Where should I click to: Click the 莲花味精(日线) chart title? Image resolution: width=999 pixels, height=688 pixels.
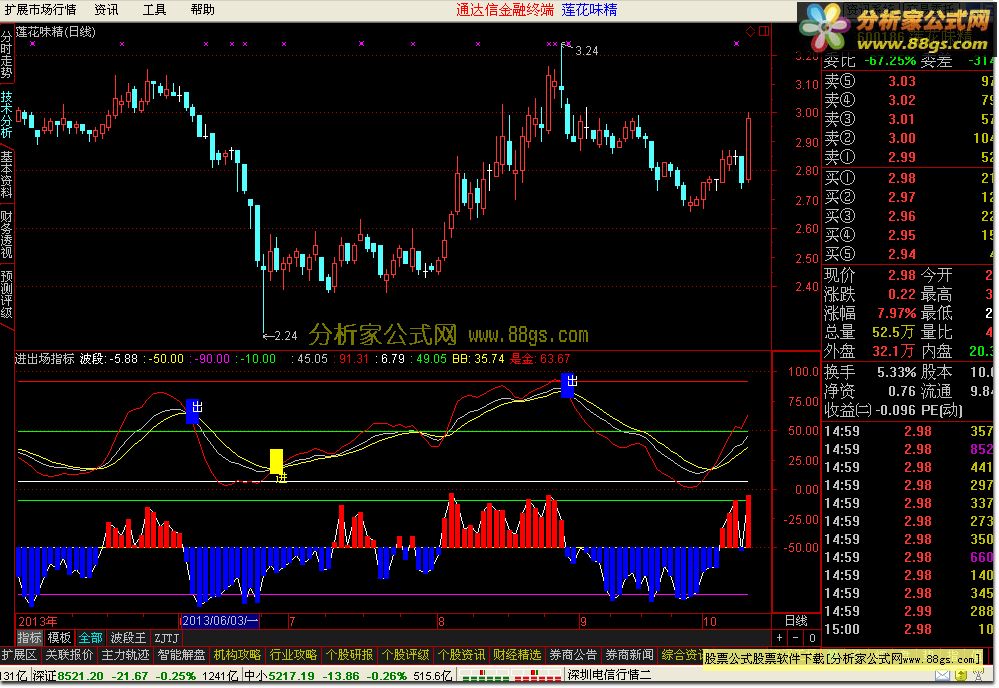coord(55,32)
